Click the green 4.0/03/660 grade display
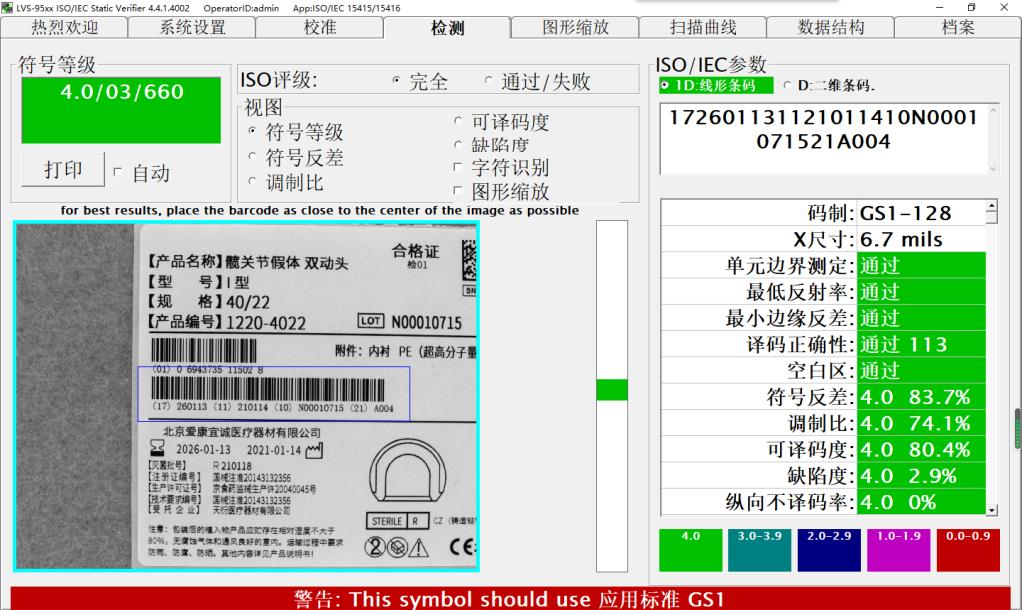 (x=121, y=110)
